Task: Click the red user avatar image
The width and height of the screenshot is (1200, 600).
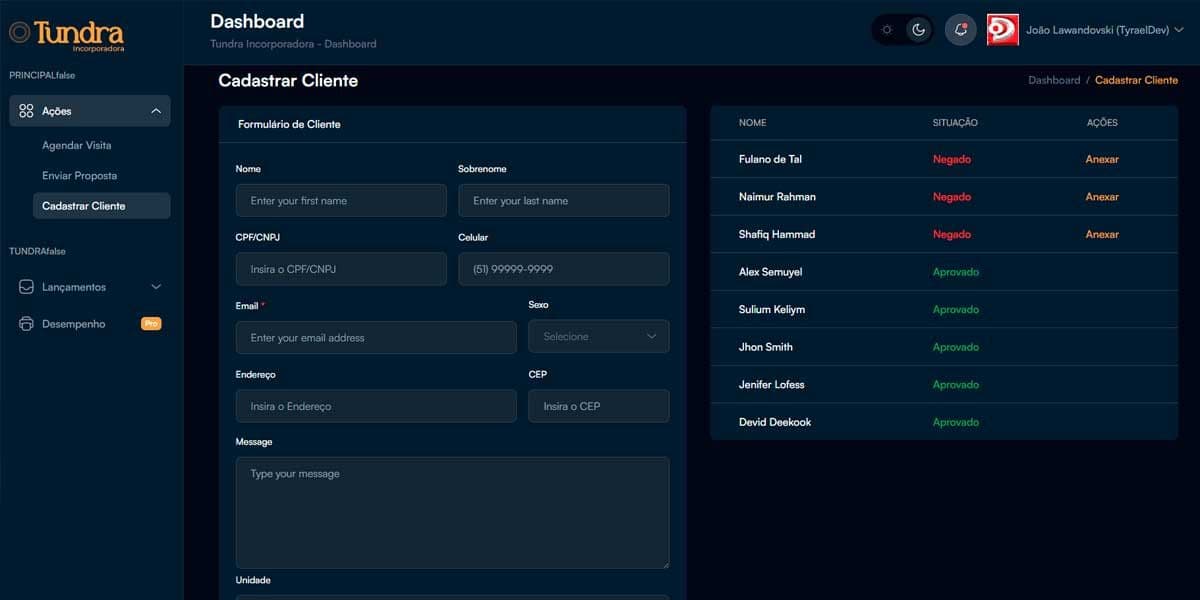Action: [1000, 30]
